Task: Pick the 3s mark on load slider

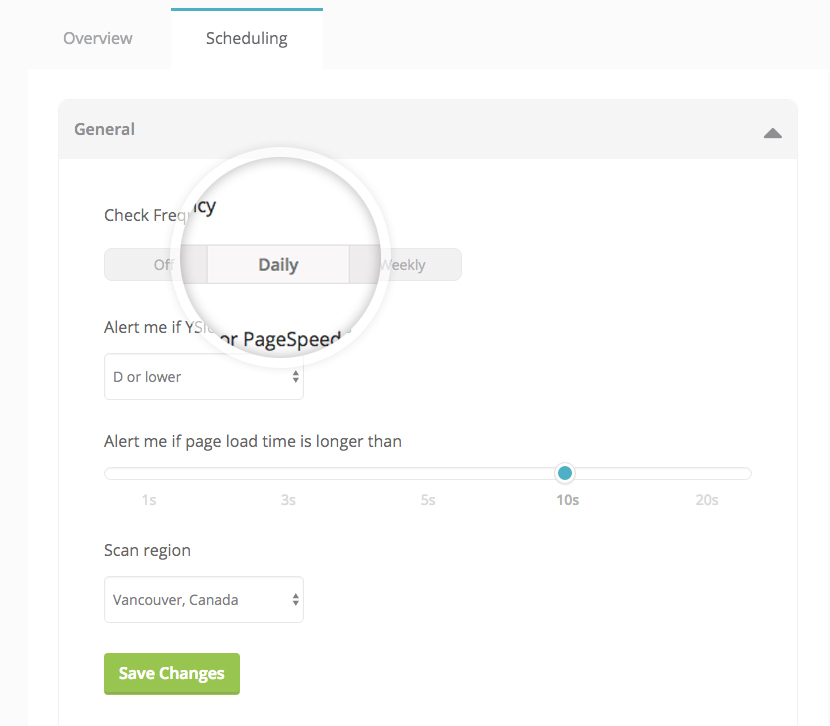Action: coord(288,500)
